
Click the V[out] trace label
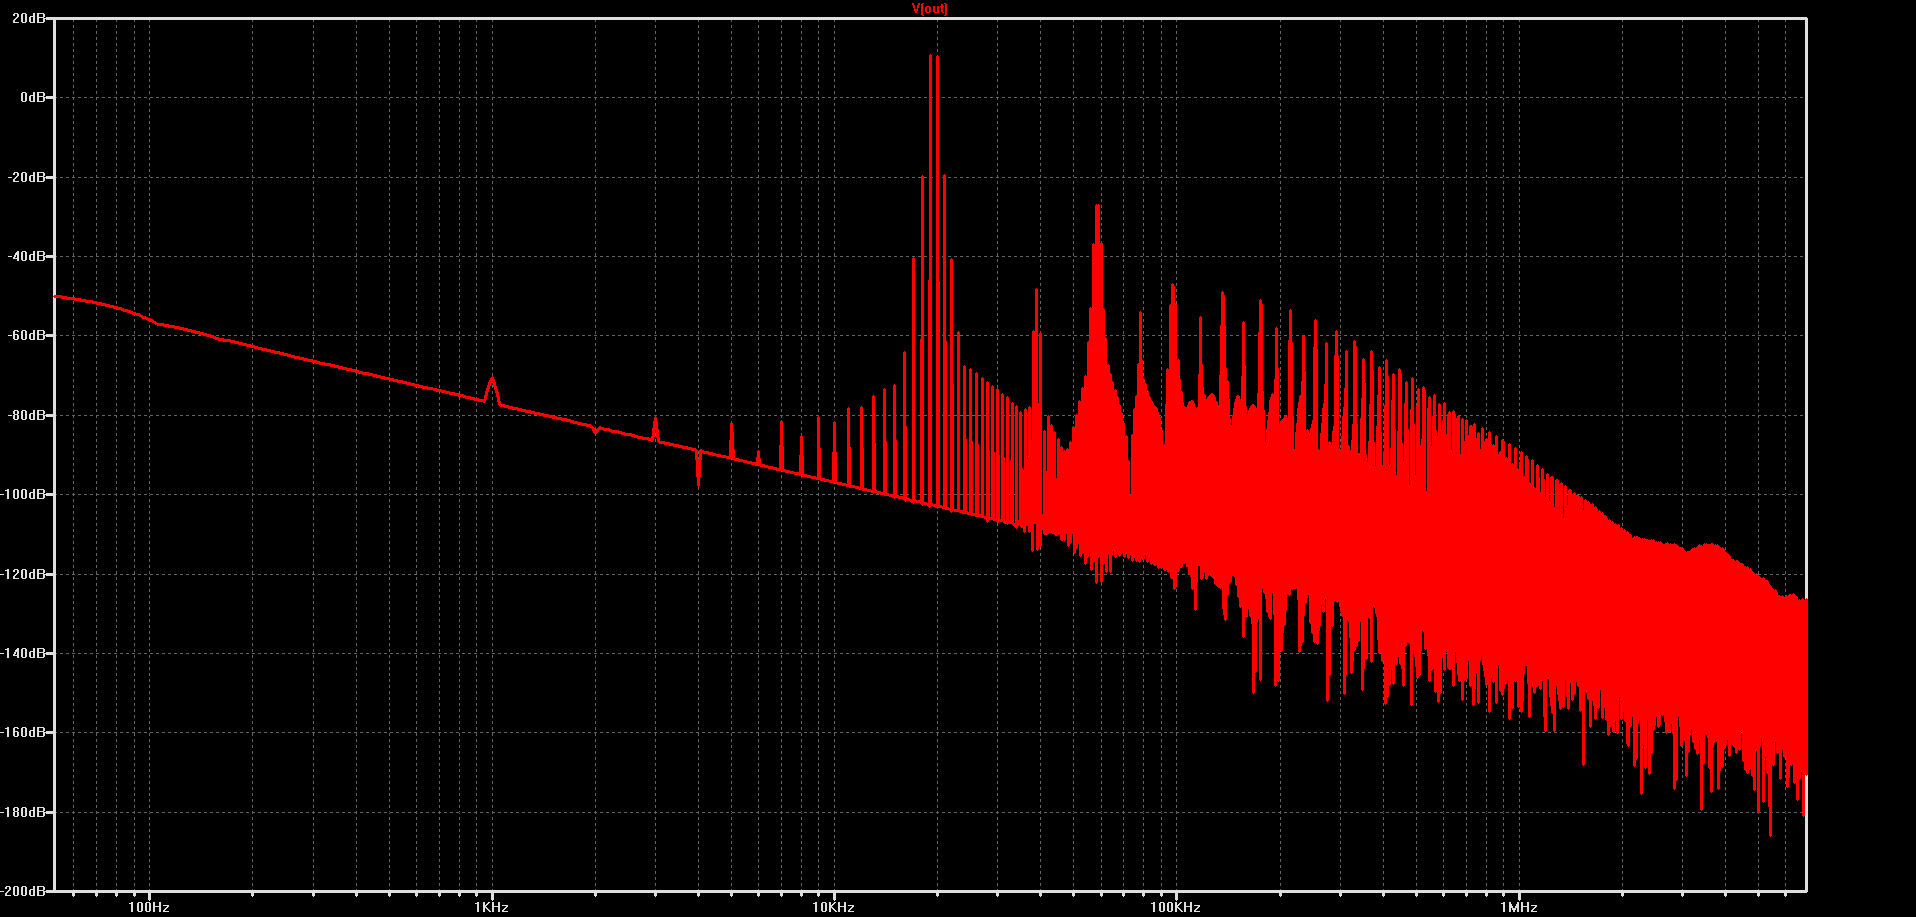pos(929,8)
